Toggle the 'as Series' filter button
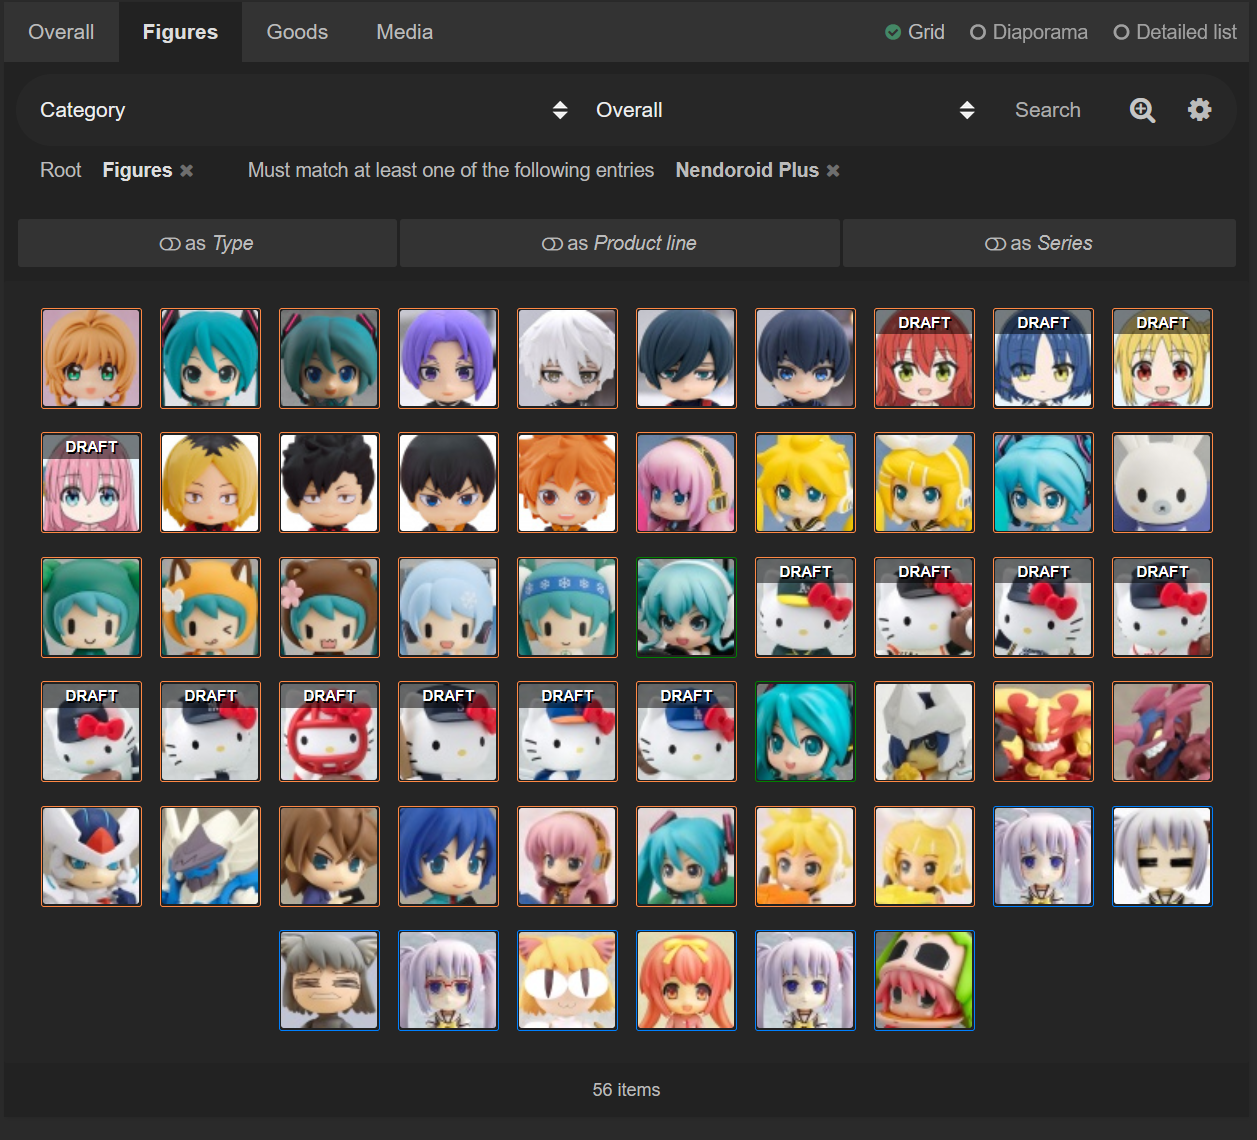 tap(1039, 243)
